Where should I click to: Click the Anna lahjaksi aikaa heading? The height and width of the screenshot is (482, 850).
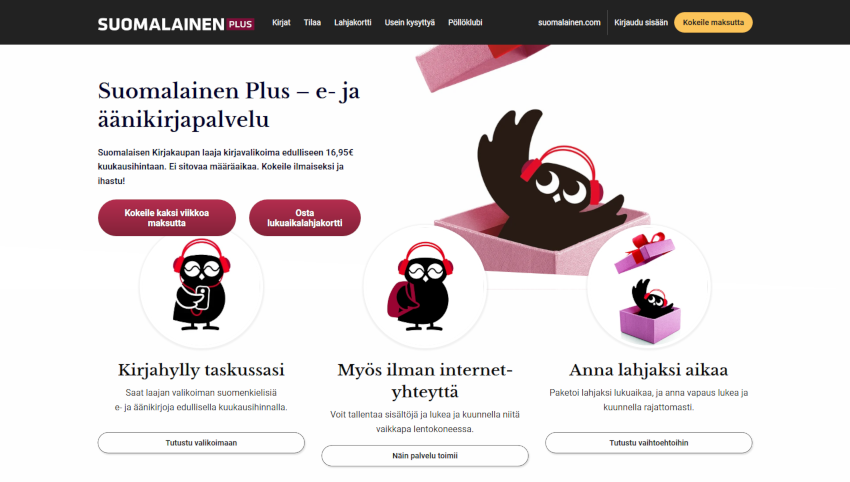(649, 370)
